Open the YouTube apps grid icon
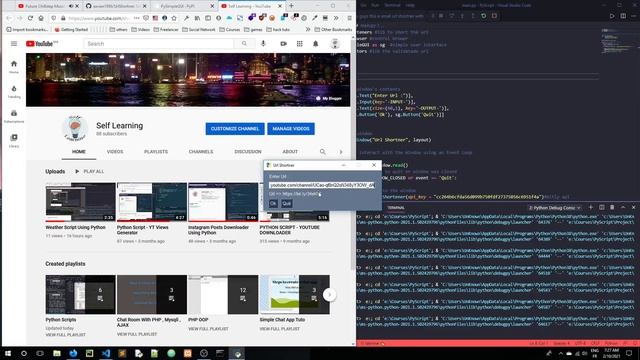640x360 pixels. (300, 44)
